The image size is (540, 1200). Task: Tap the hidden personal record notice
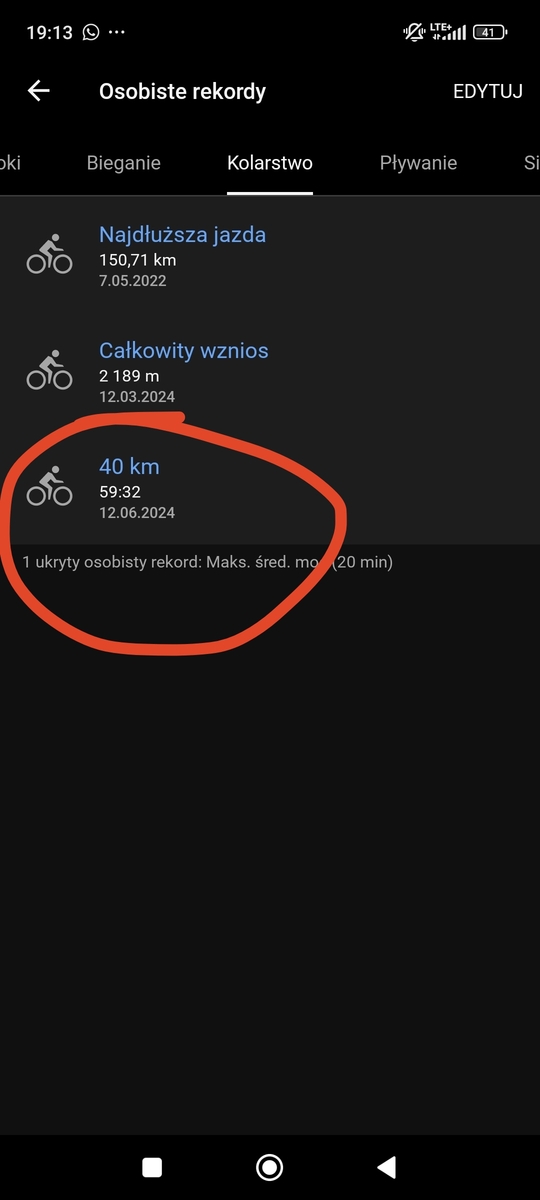pyautogui.click(x=208, y=562)
